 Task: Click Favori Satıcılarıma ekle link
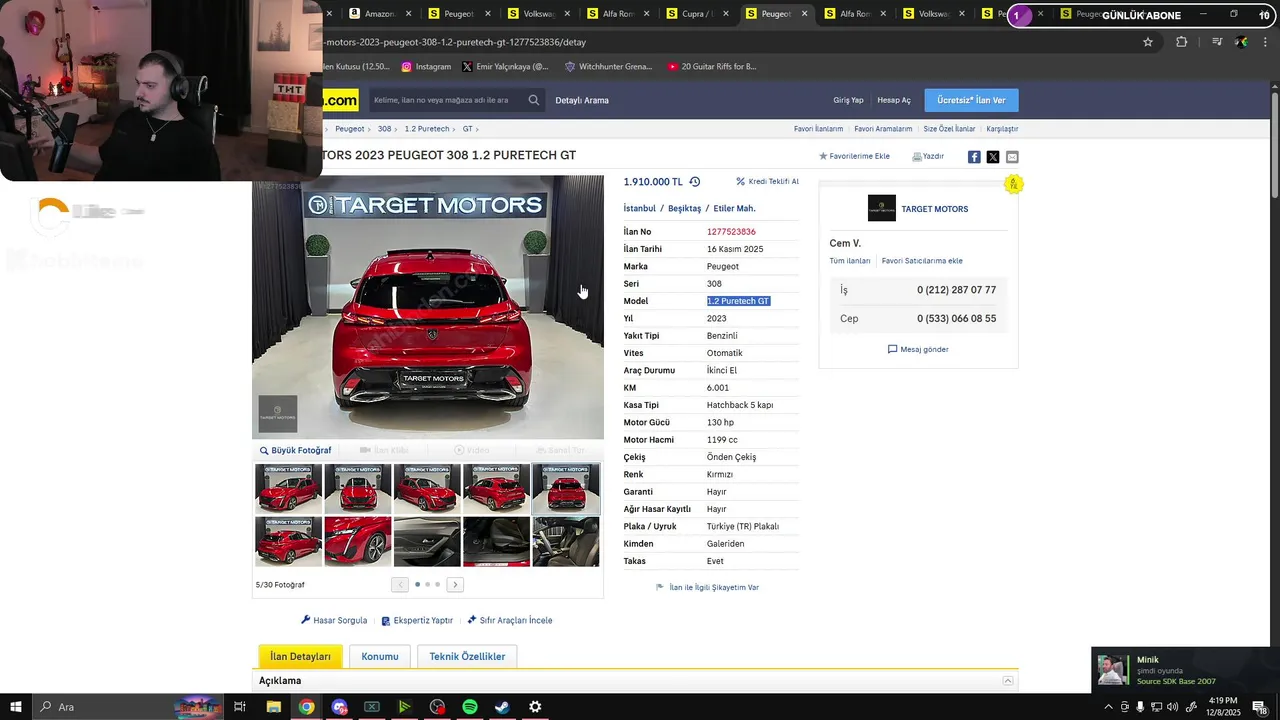(922, 261)
